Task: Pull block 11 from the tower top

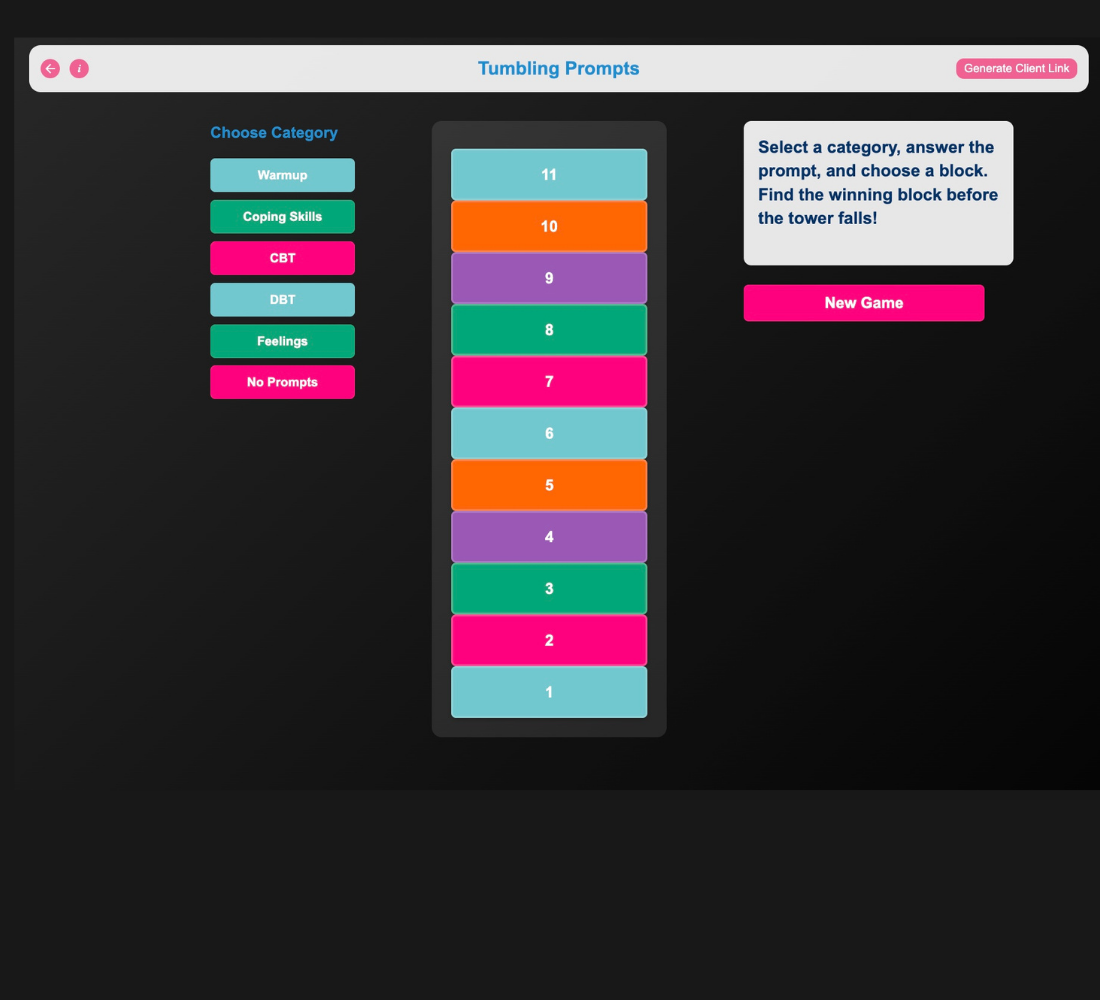Action: (x=549, y=175)
